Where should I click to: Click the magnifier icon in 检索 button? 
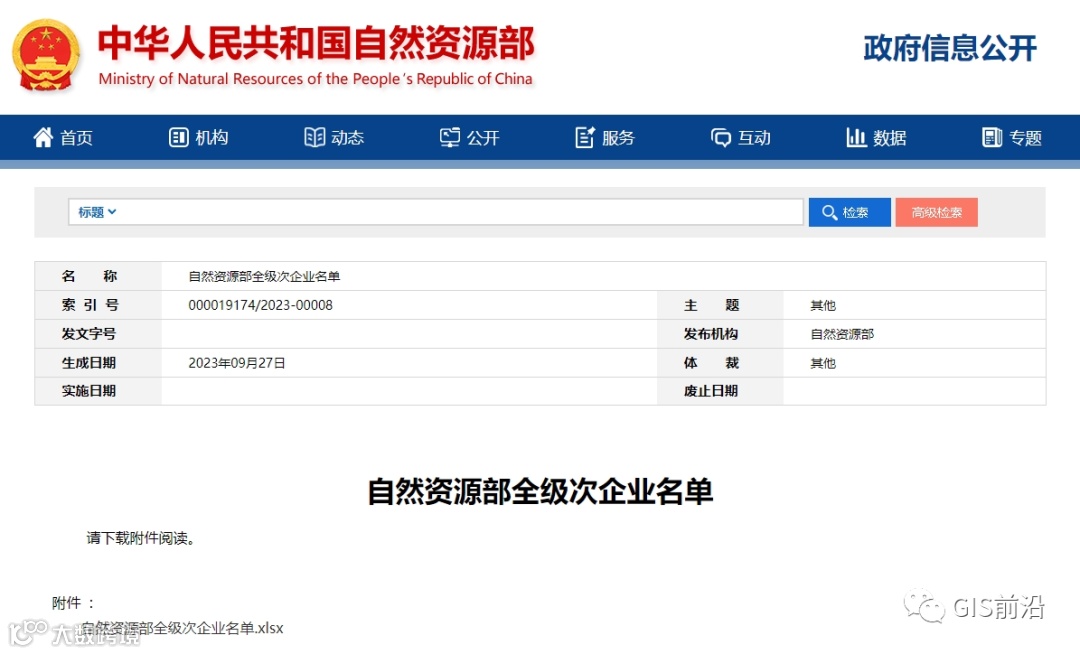[x=829, y=213]
